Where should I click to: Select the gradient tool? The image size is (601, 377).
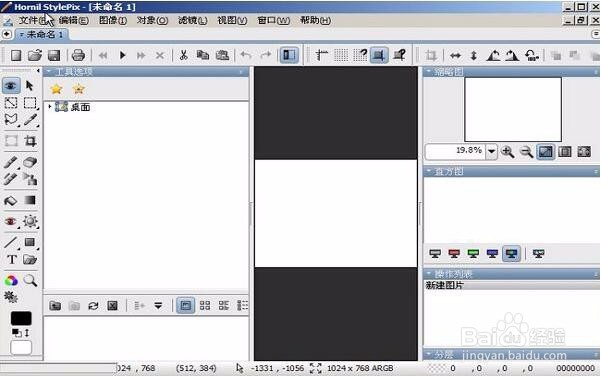tap(30, 200)
